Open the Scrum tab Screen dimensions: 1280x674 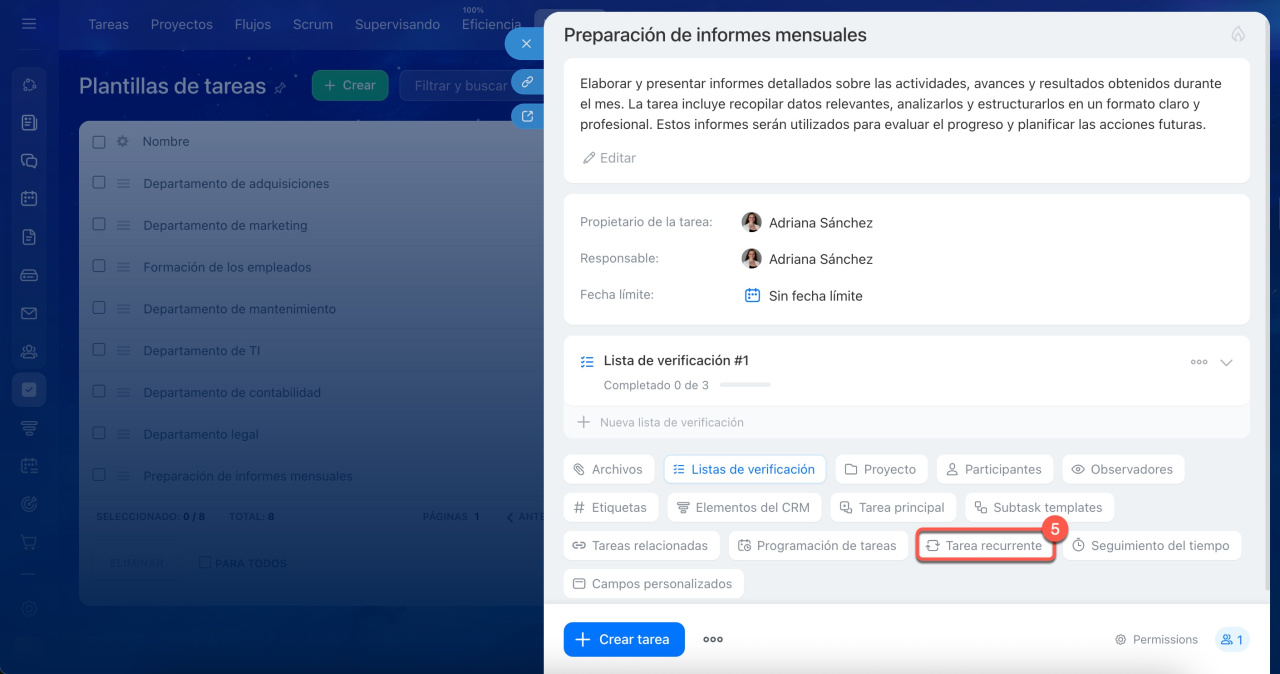pos(313,24)
